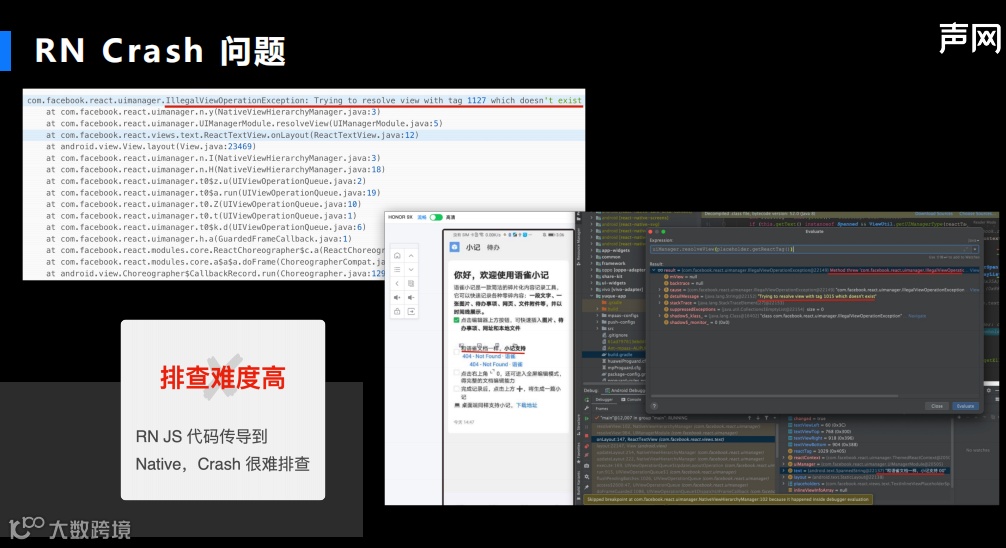Click the left speaker volume icon in device panel
The image size is (1006, 548).
[x=397, y=297]
